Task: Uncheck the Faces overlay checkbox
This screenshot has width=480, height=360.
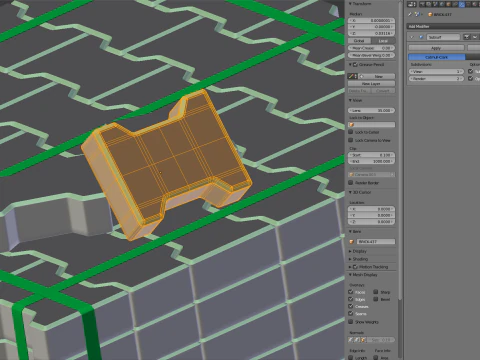Action: click(350, 292)
